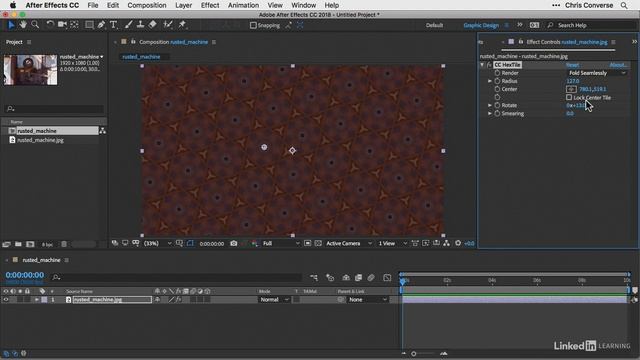Click the Draft 3D icon in the timeline
This screenshot has width=640, height=360.
[x=330, y=278]
